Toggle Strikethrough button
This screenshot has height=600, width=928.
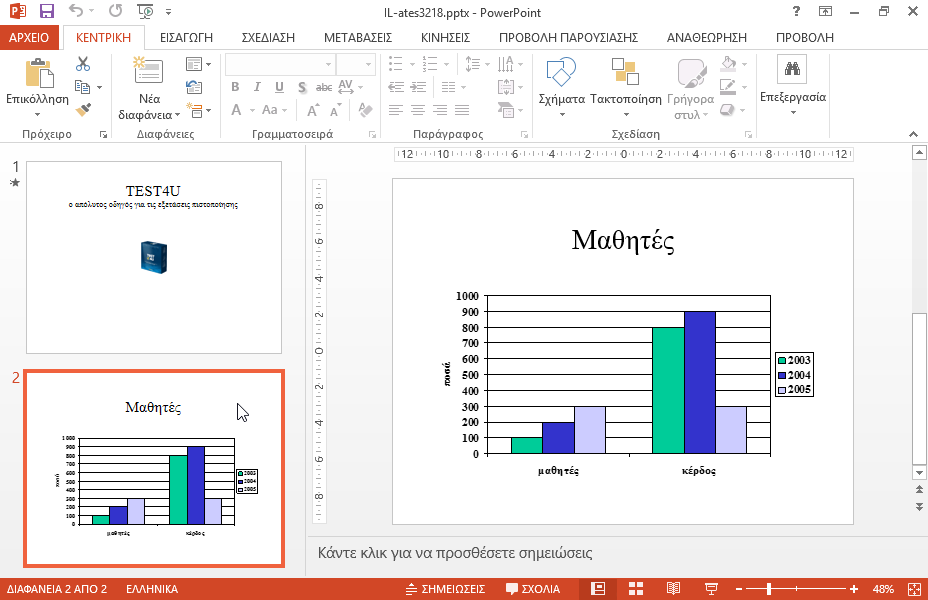tap(324, 88)
